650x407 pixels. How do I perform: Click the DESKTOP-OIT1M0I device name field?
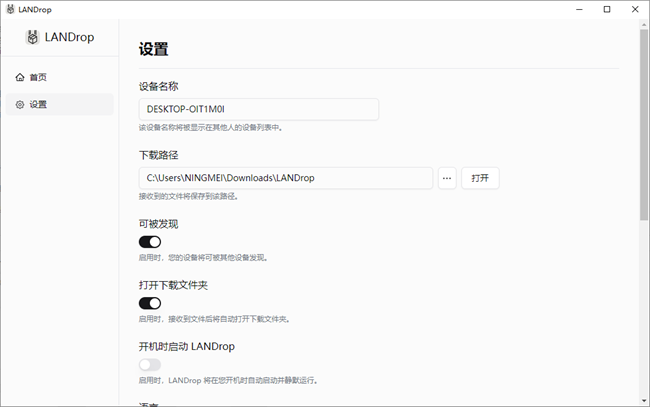click(258, 109)
